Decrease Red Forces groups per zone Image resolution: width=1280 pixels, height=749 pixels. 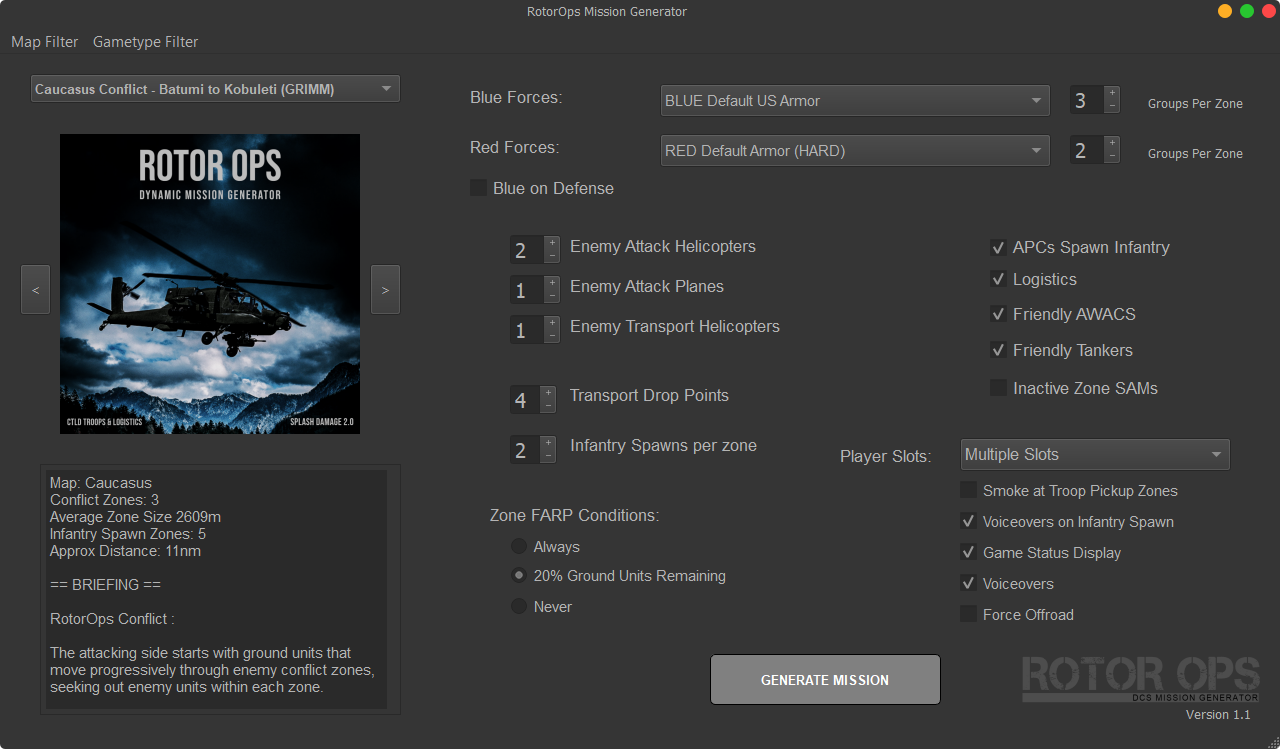click(x=1112, y=157)
